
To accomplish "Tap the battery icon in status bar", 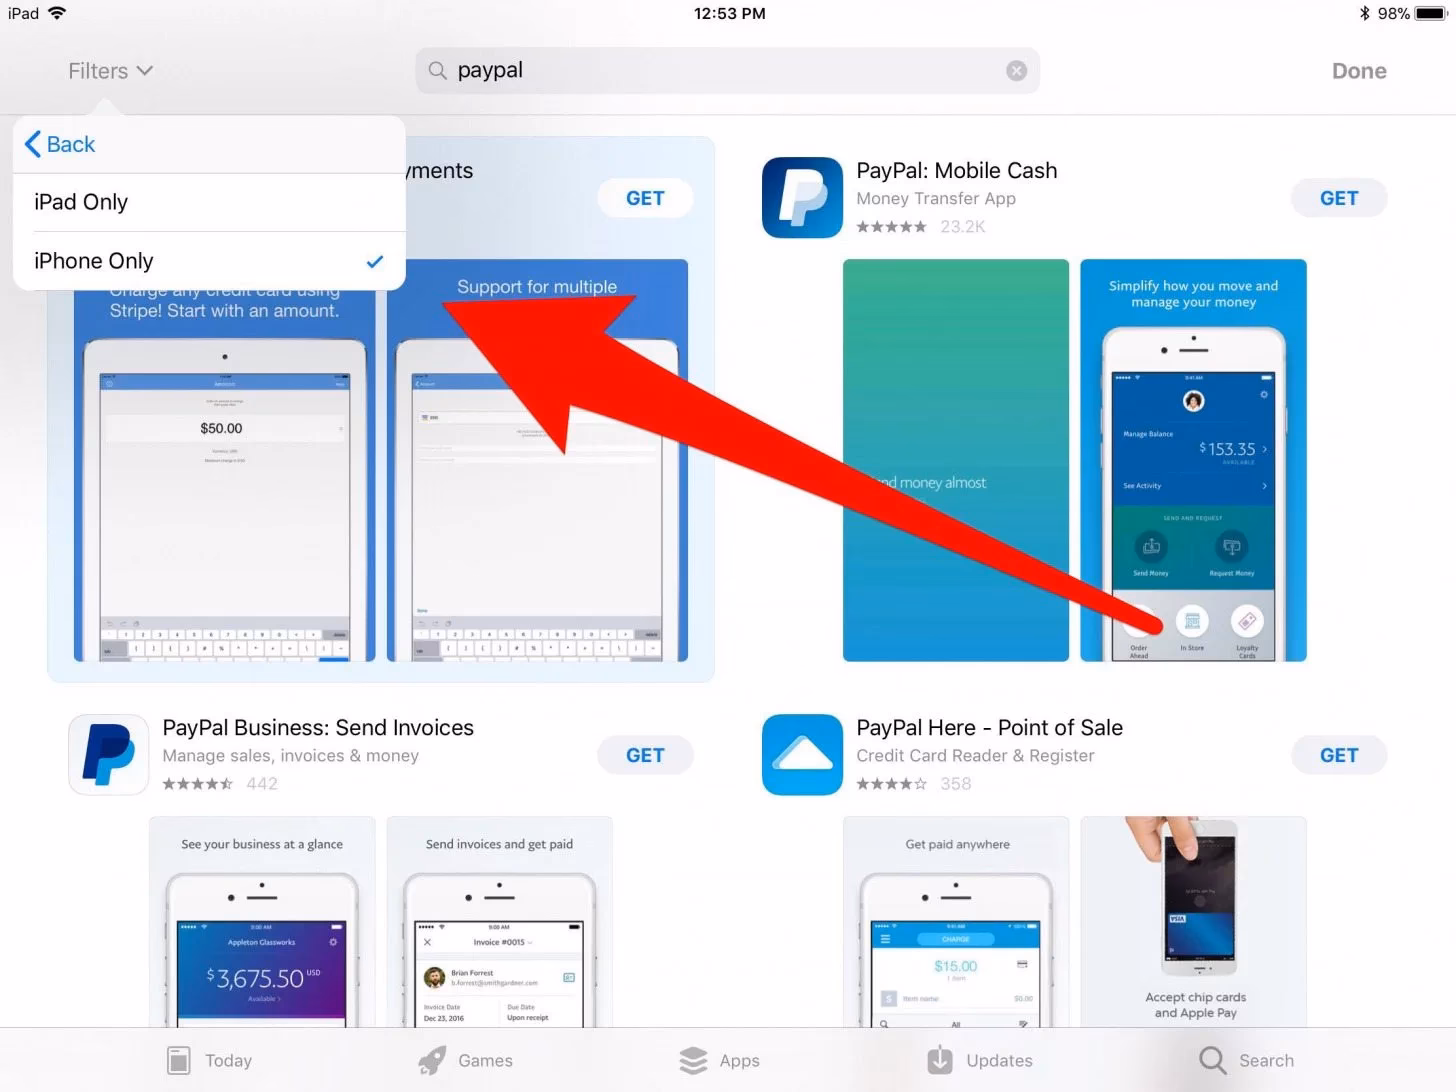I will (x=1431, y=14).
